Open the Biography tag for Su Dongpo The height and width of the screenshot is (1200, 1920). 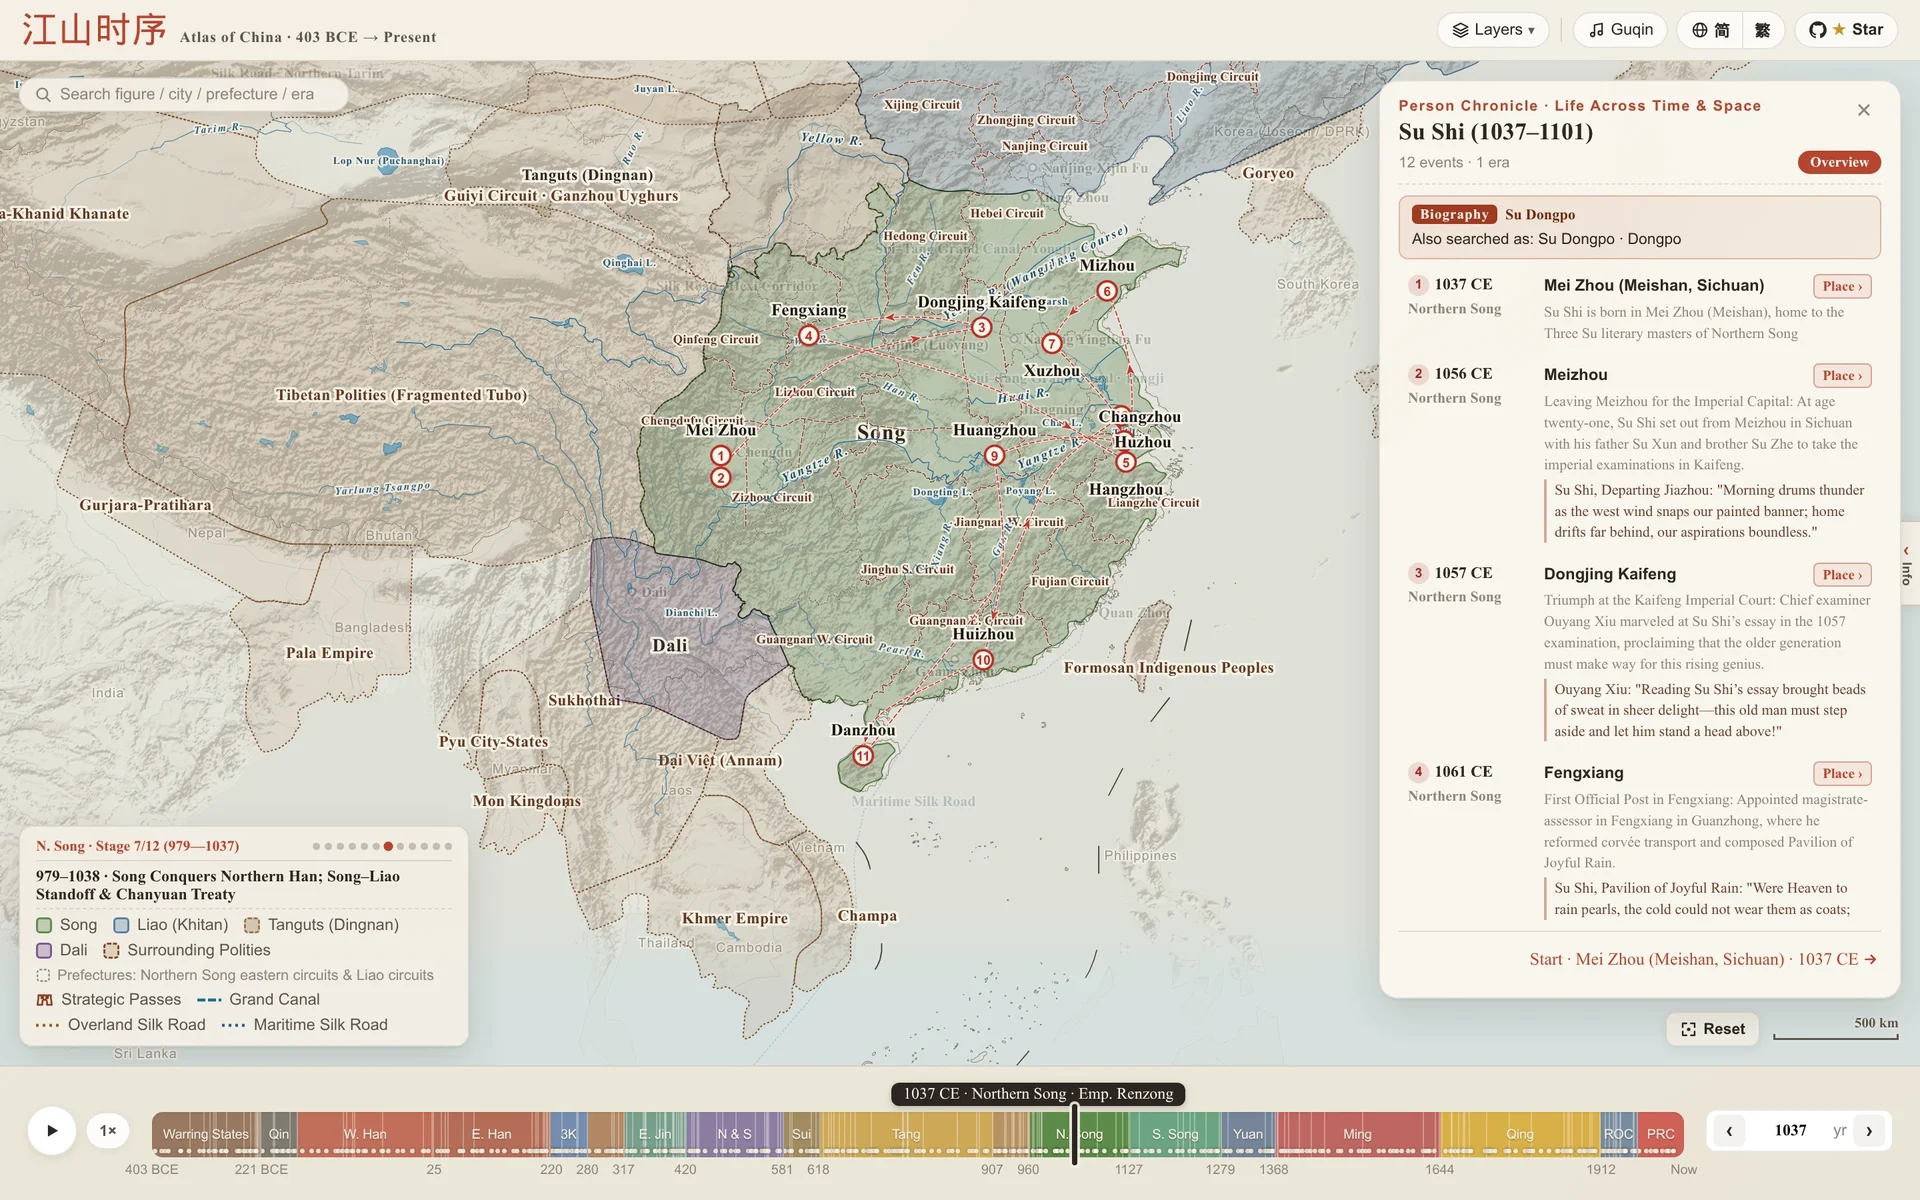tap(1454, 214)
